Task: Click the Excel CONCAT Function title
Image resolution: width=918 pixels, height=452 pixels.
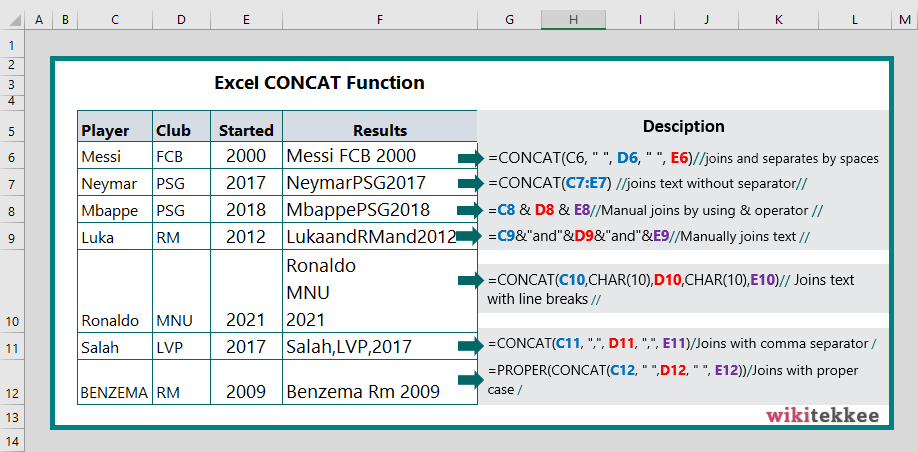Action: point(320,83)
